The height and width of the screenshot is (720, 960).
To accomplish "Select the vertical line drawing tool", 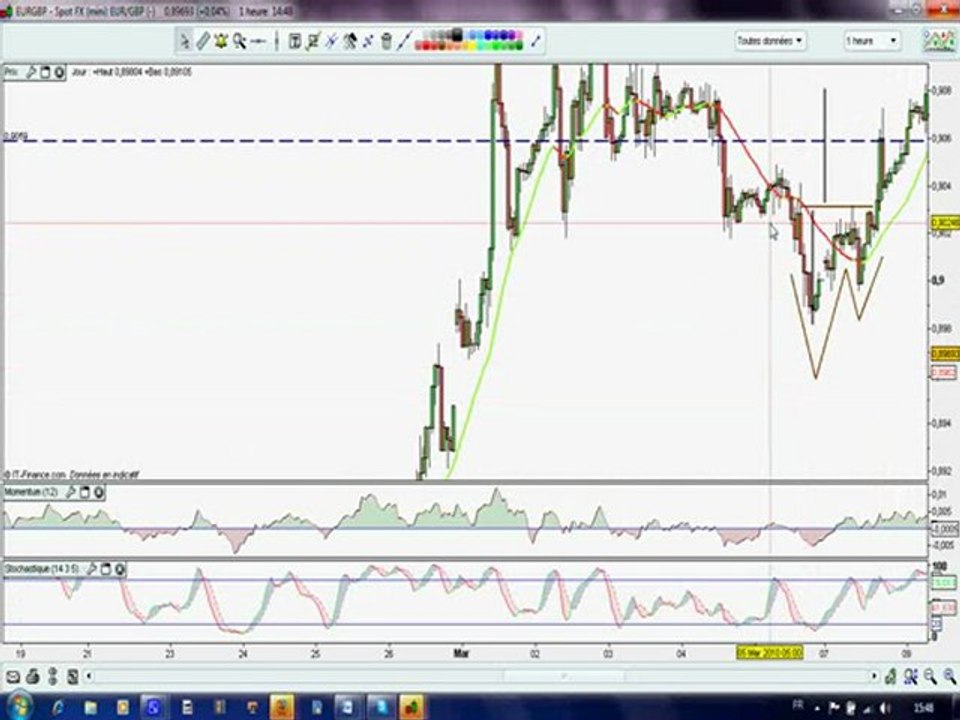I will (x=277, y=41).
